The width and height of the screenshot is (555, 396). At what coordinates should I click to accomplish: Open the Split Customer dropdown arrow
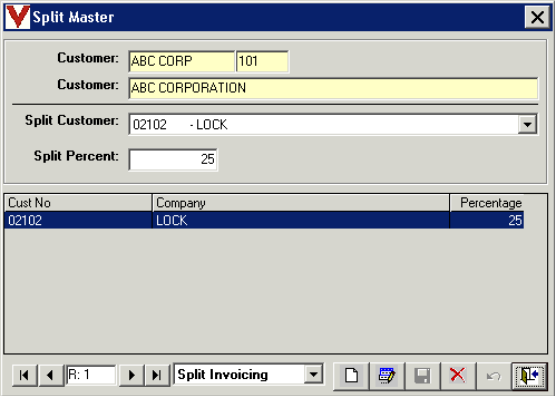[x=527, y=124]
